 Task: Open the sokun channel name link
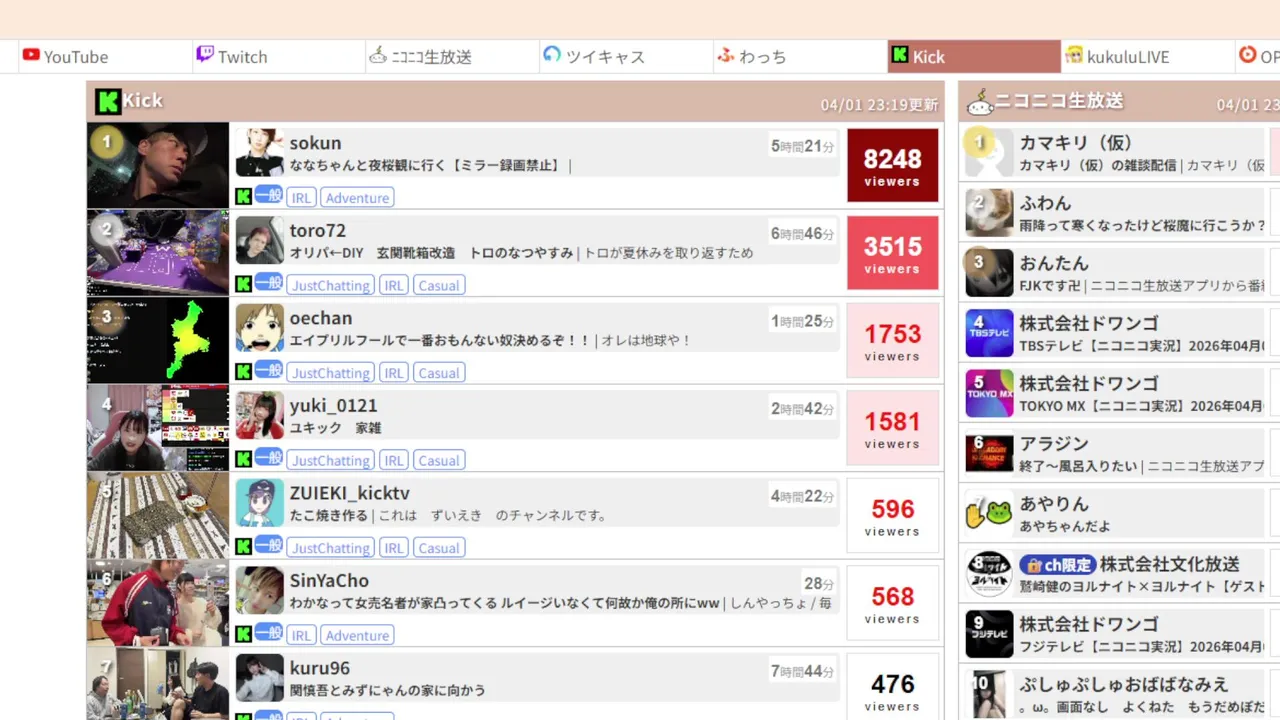(315, 143)
